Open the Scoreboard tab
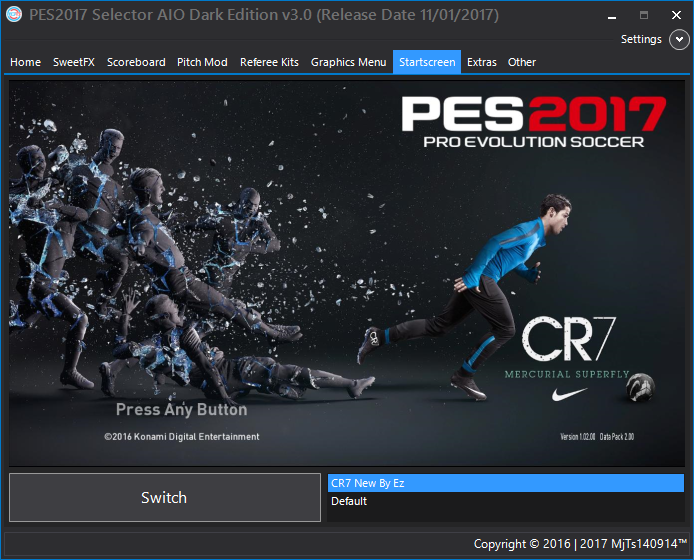 (x=136, y=62)
